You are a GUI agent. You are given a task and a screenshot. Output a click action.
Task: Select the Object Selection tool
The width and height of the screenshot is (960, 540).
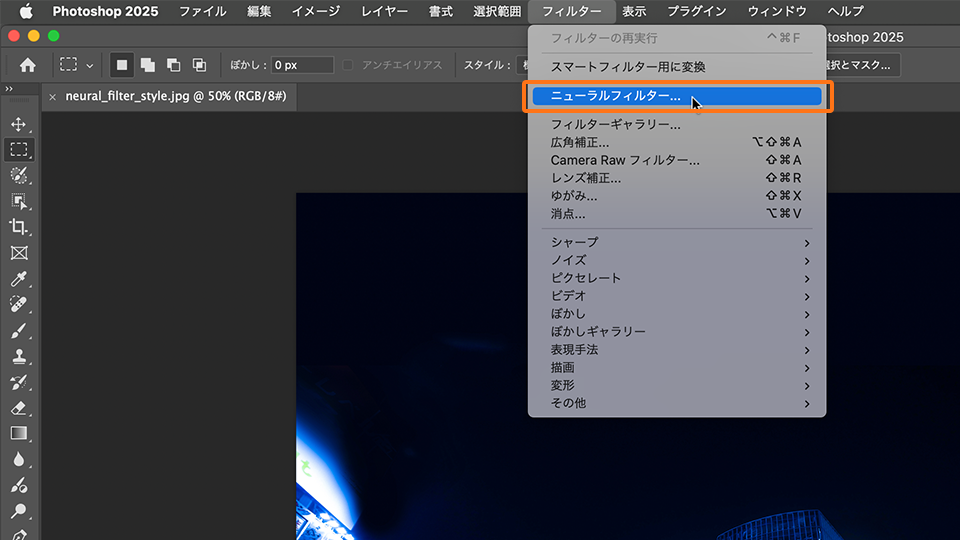click(18, 201)
